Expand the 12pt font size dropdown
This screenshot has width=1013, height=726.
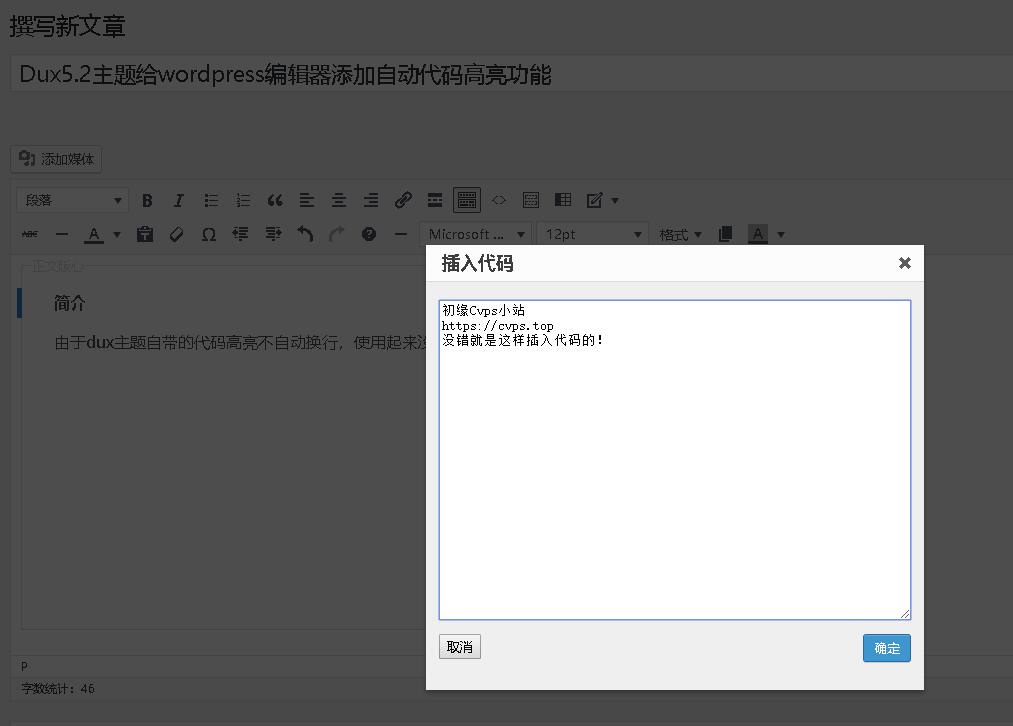(592, 234)
